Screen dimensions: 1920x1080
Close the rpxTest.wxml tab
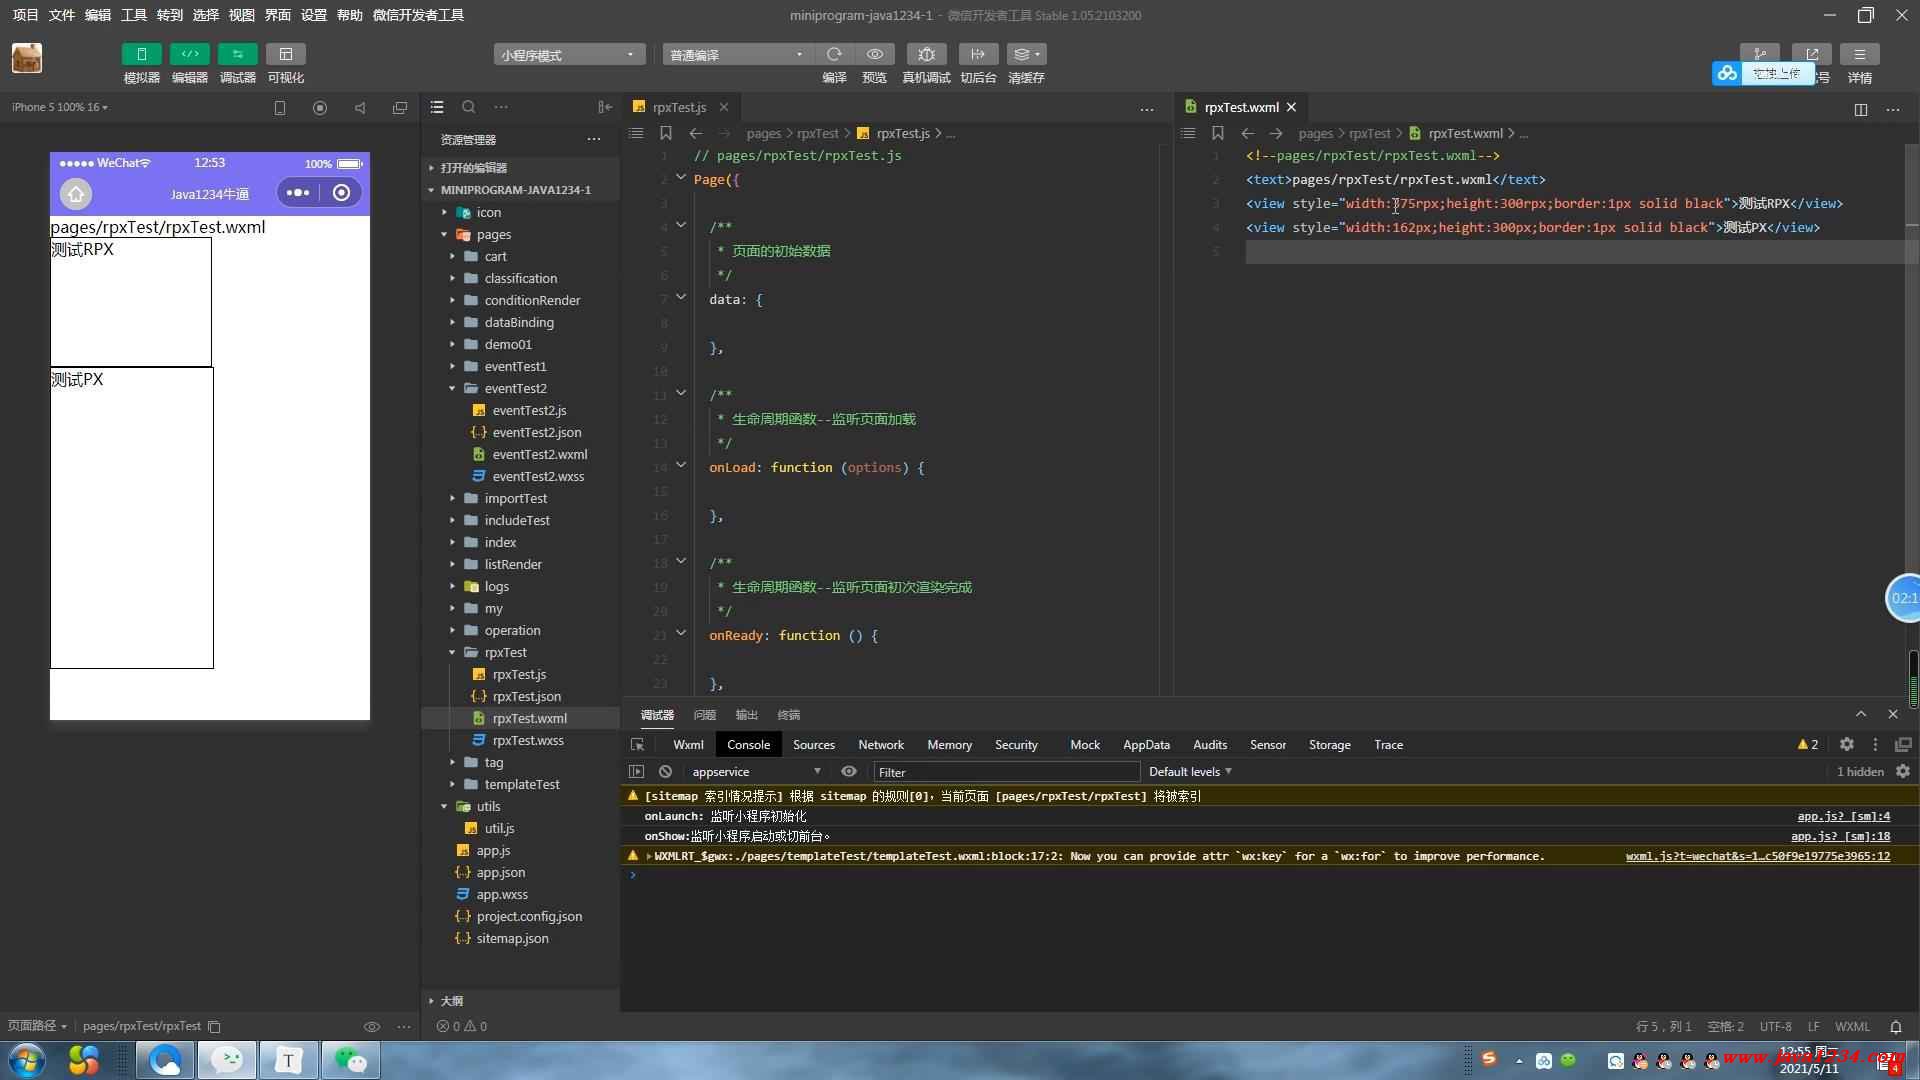tap(1291, 107)
